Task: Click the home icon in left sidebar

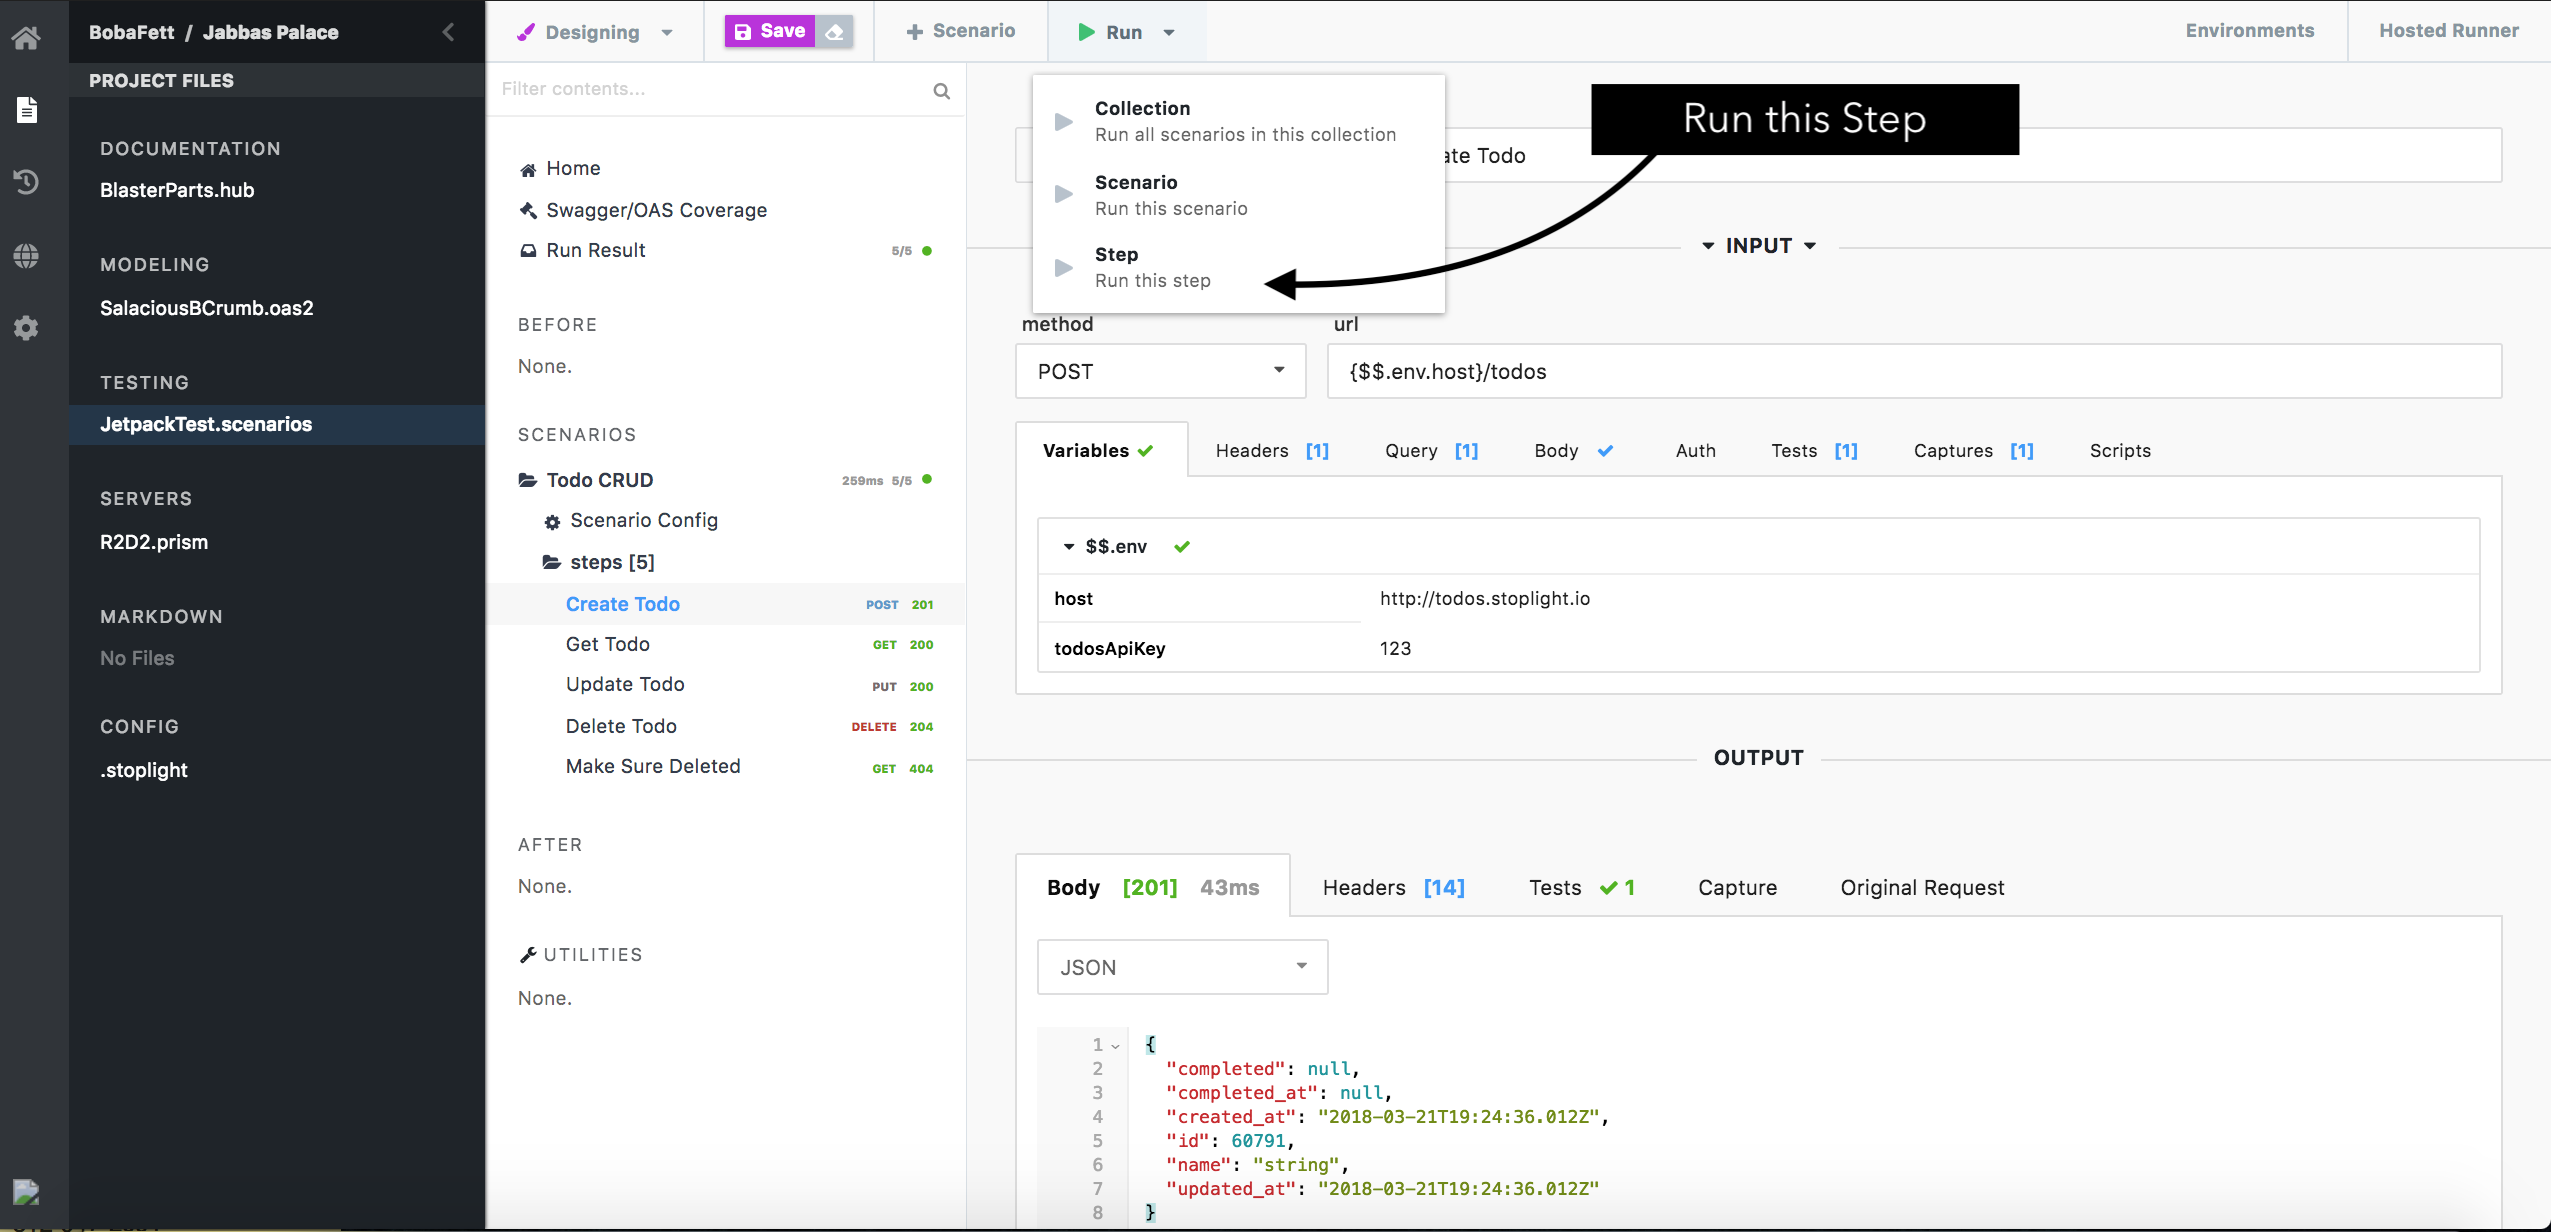Action: coord(27,38)
